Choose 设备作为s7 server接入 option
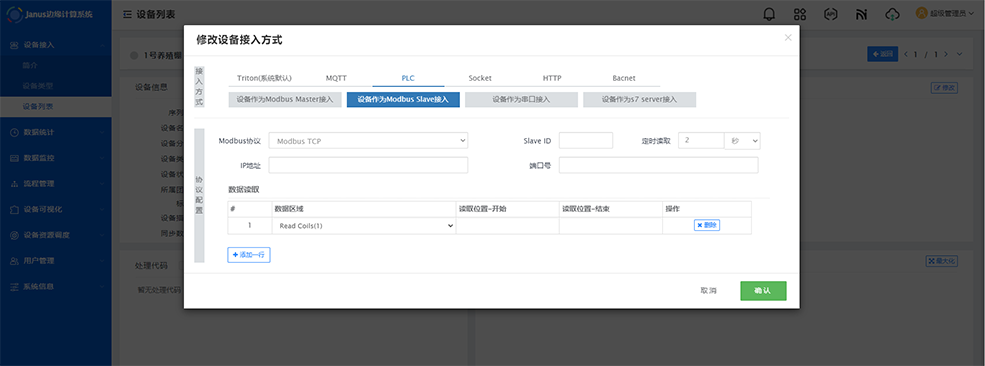 [x=639, y=100]
